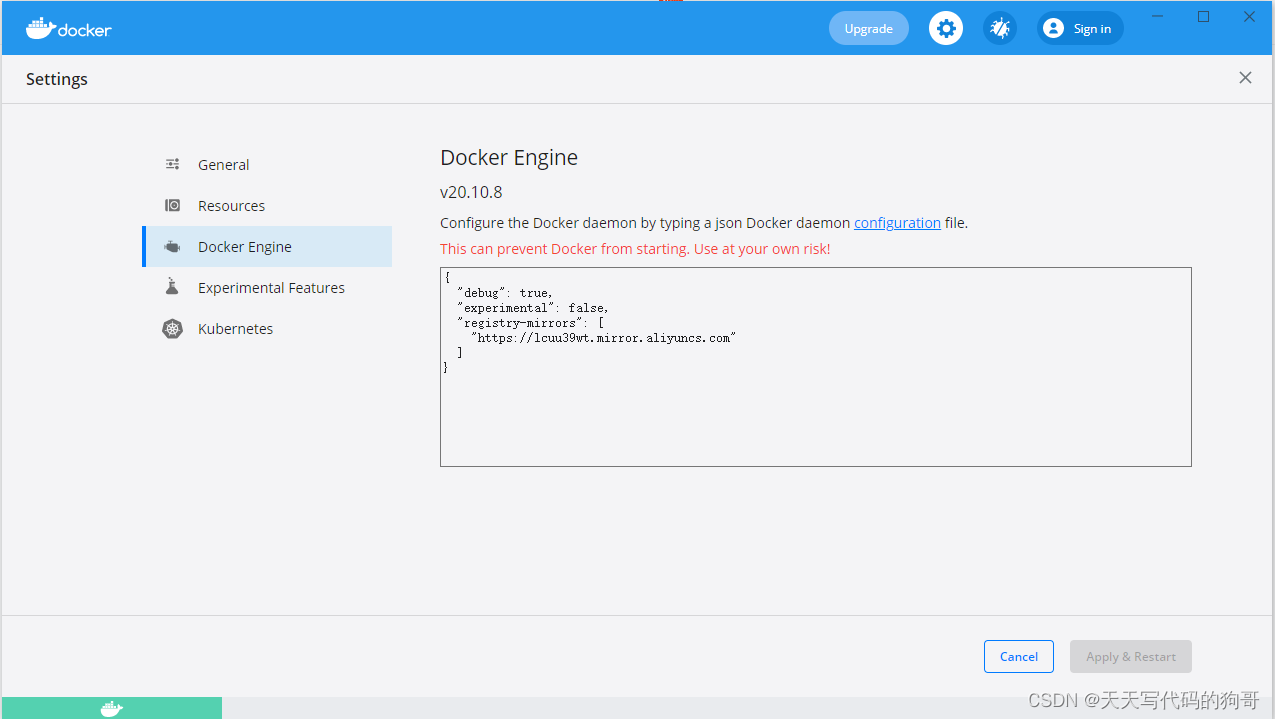1275x719 pixels.
Task: Click the "experimental": false line
Action: point(532,308)
